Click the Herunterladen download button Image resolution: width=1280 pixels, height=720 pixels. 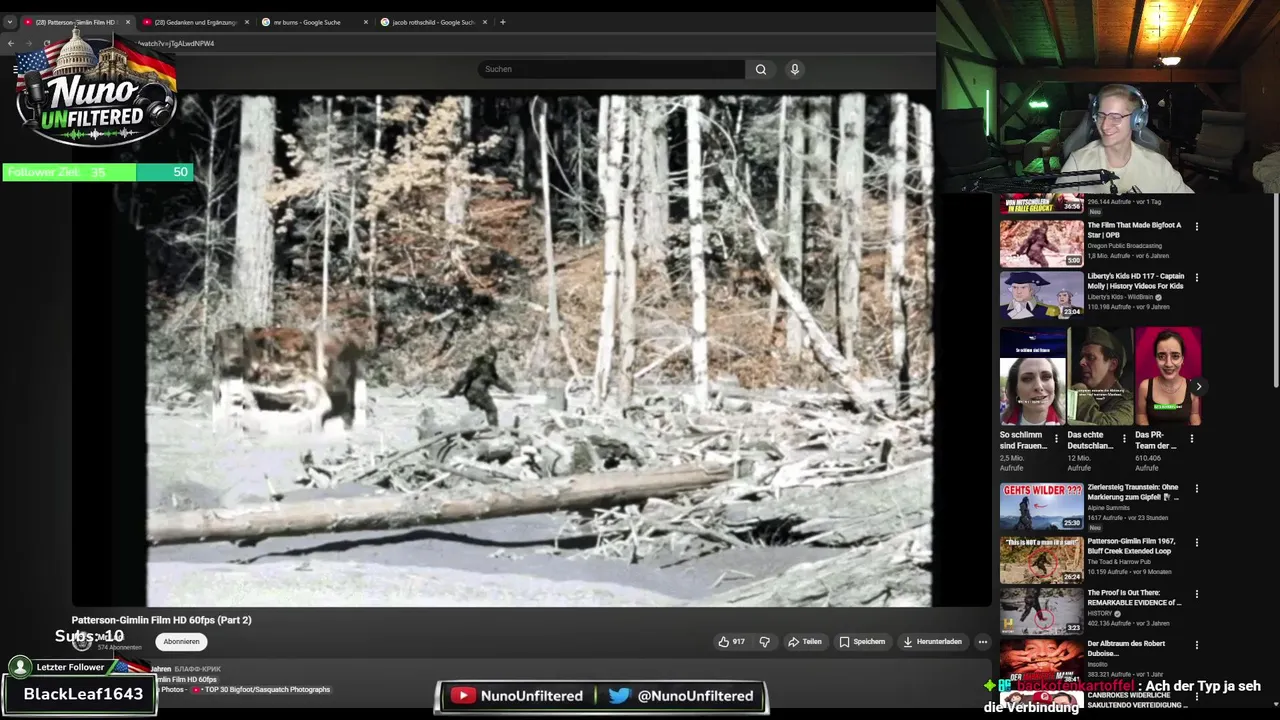pos(932,642)
